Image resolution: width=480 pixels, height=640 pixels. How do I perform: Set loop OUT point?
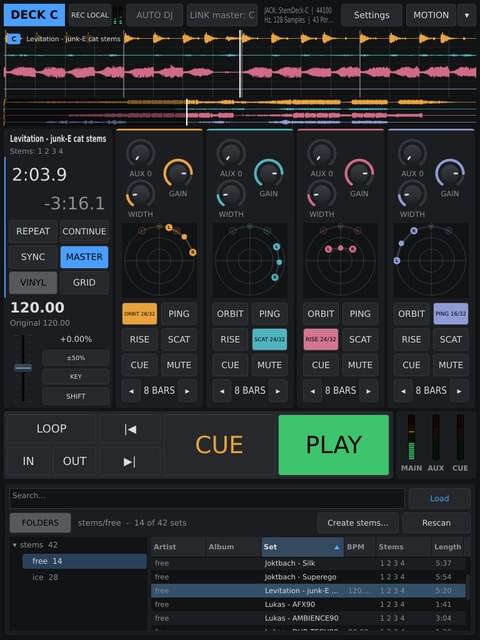[x=74, y=461]
